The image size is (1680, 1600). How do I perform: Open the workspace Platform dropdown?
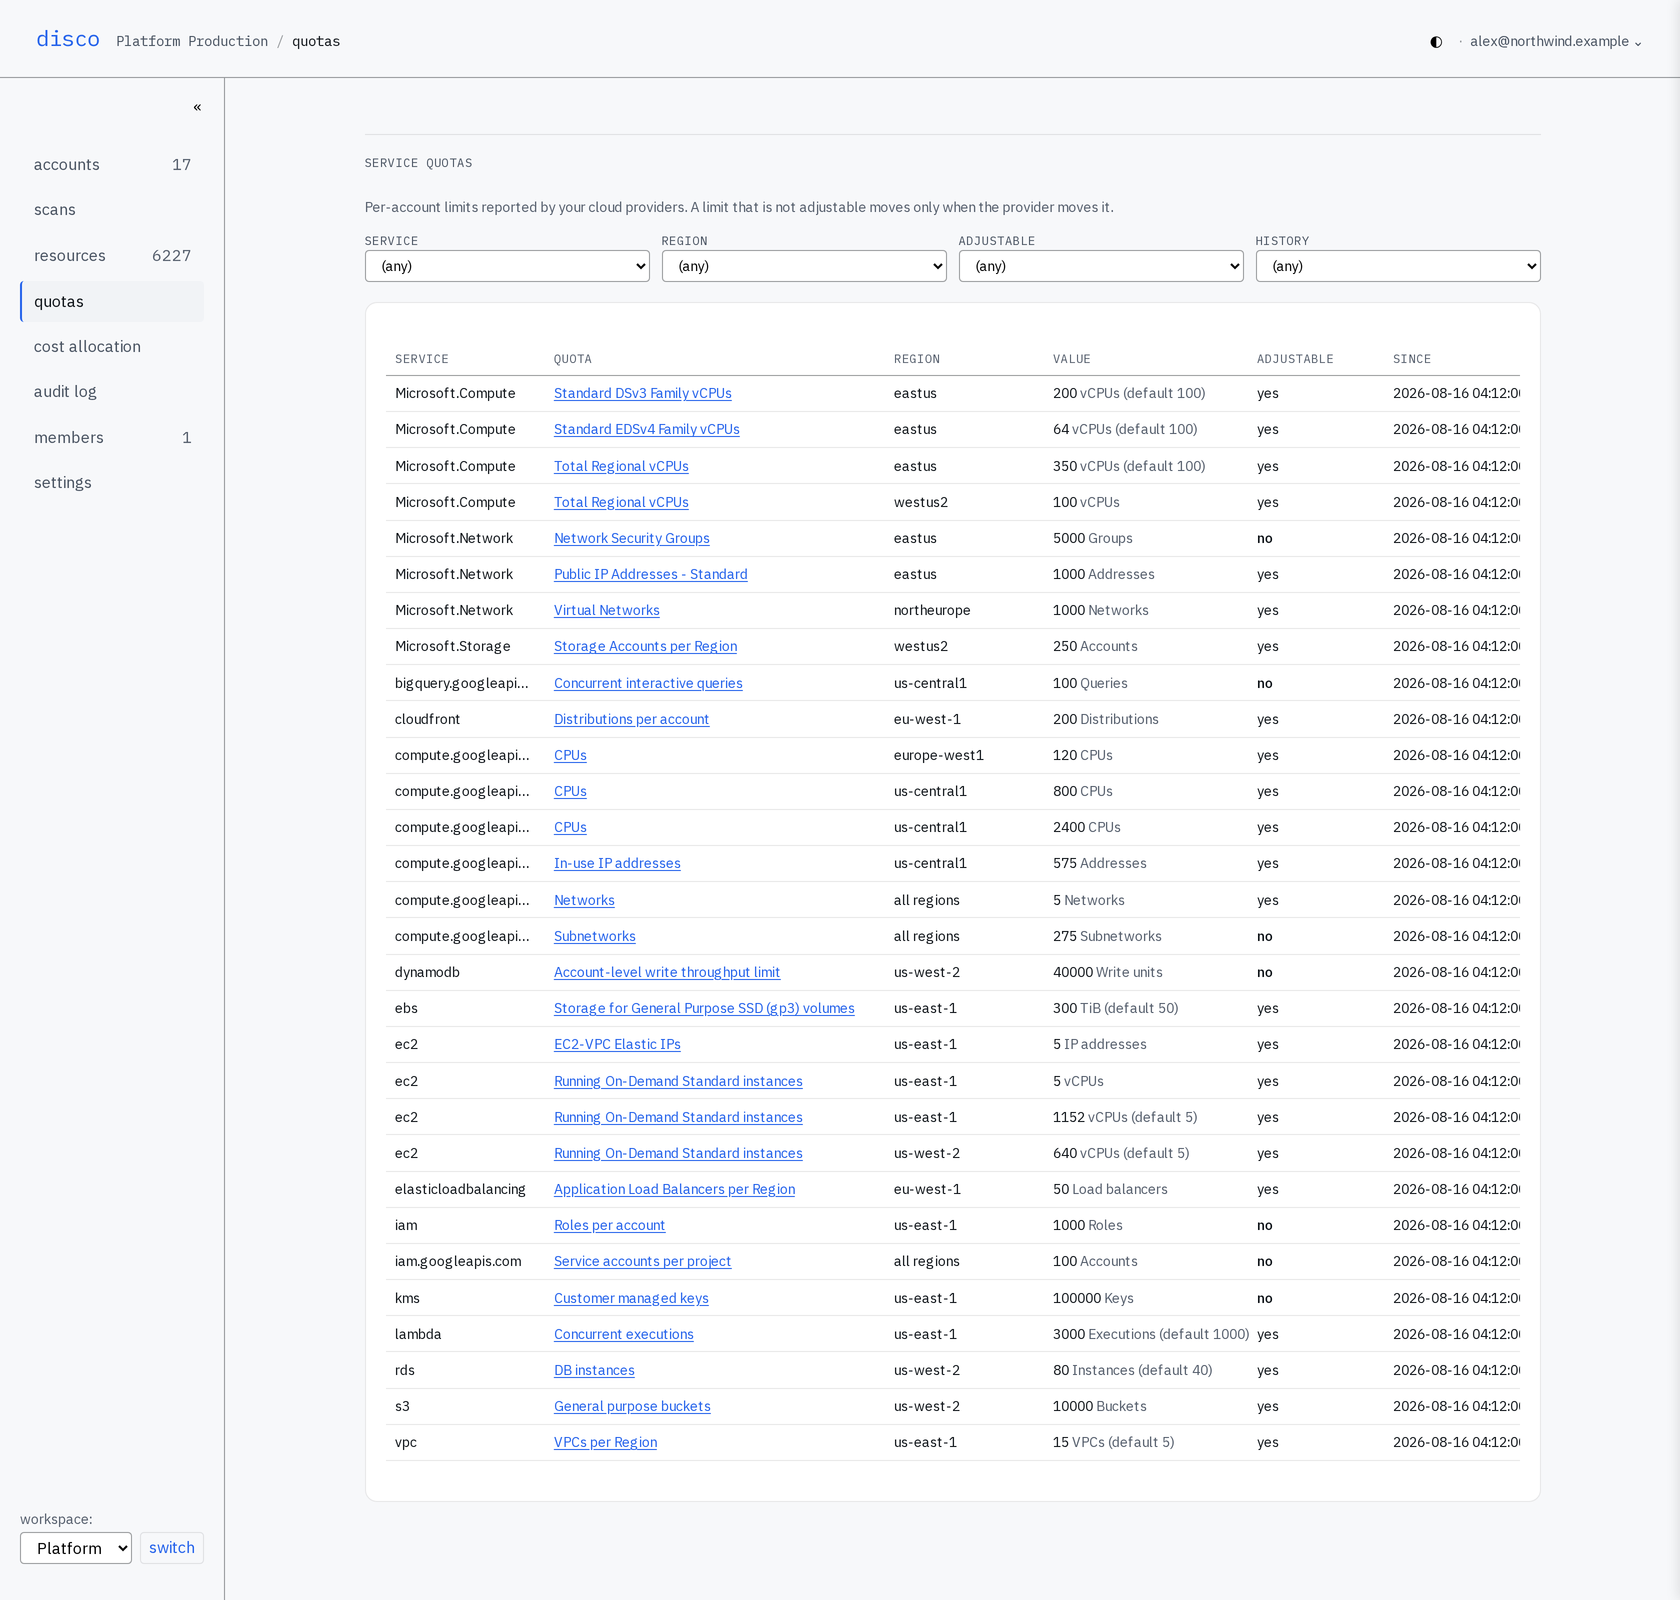click(x=76, y=1548)
